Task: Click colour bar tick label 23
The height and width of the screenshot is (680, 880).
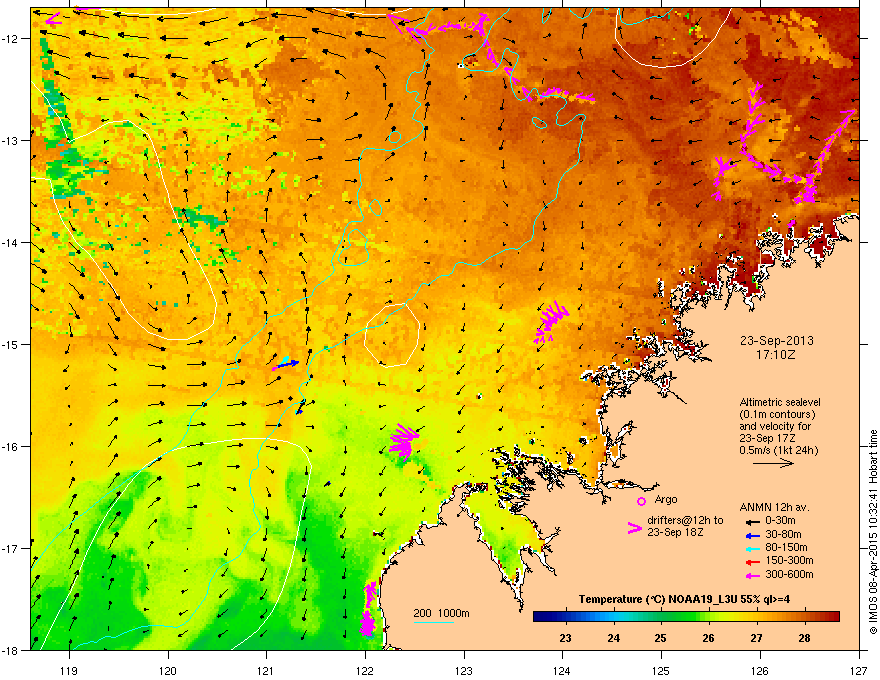Action: coord(565,638)
